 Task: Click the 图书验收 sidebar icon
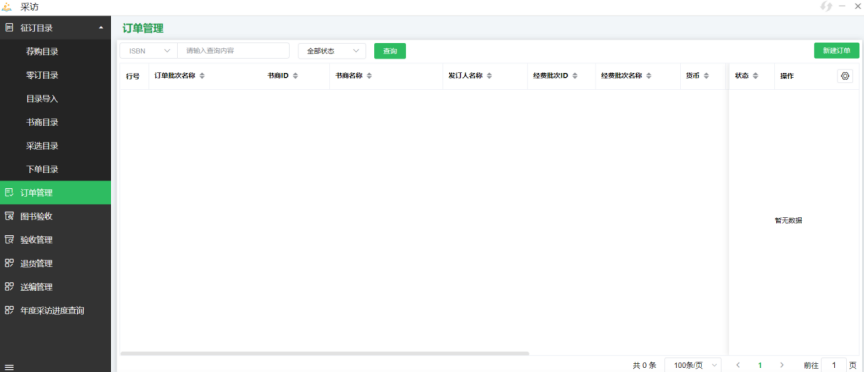point(9,216)
